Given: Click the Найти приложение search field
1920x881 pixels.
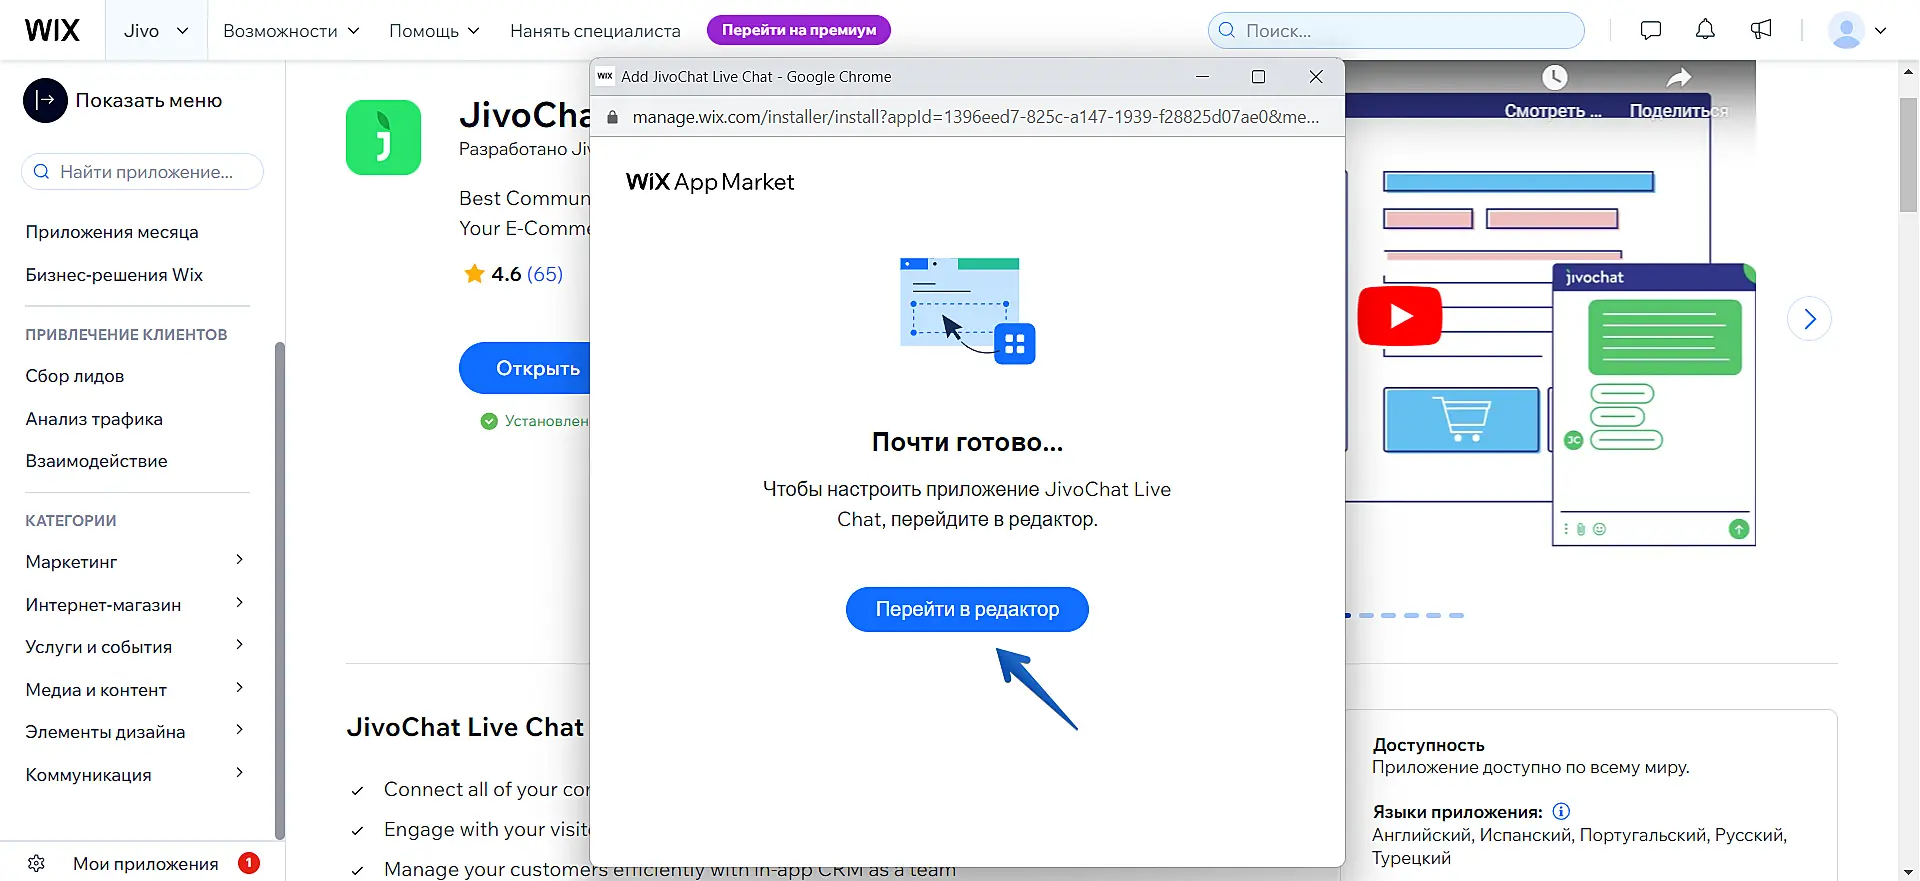Looking at the screenshot, I should click(x=142, y=172).
